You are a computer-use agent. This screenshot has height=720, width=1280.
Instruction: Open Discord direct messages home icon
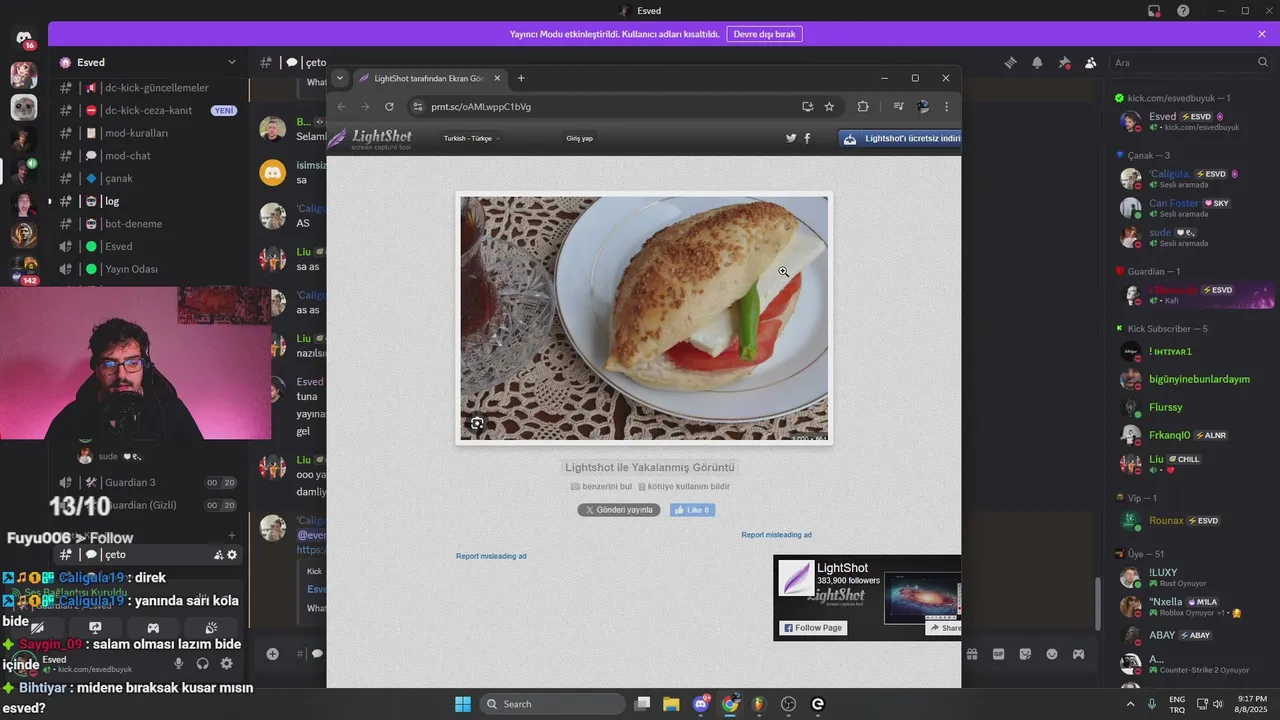pos(24,39)
